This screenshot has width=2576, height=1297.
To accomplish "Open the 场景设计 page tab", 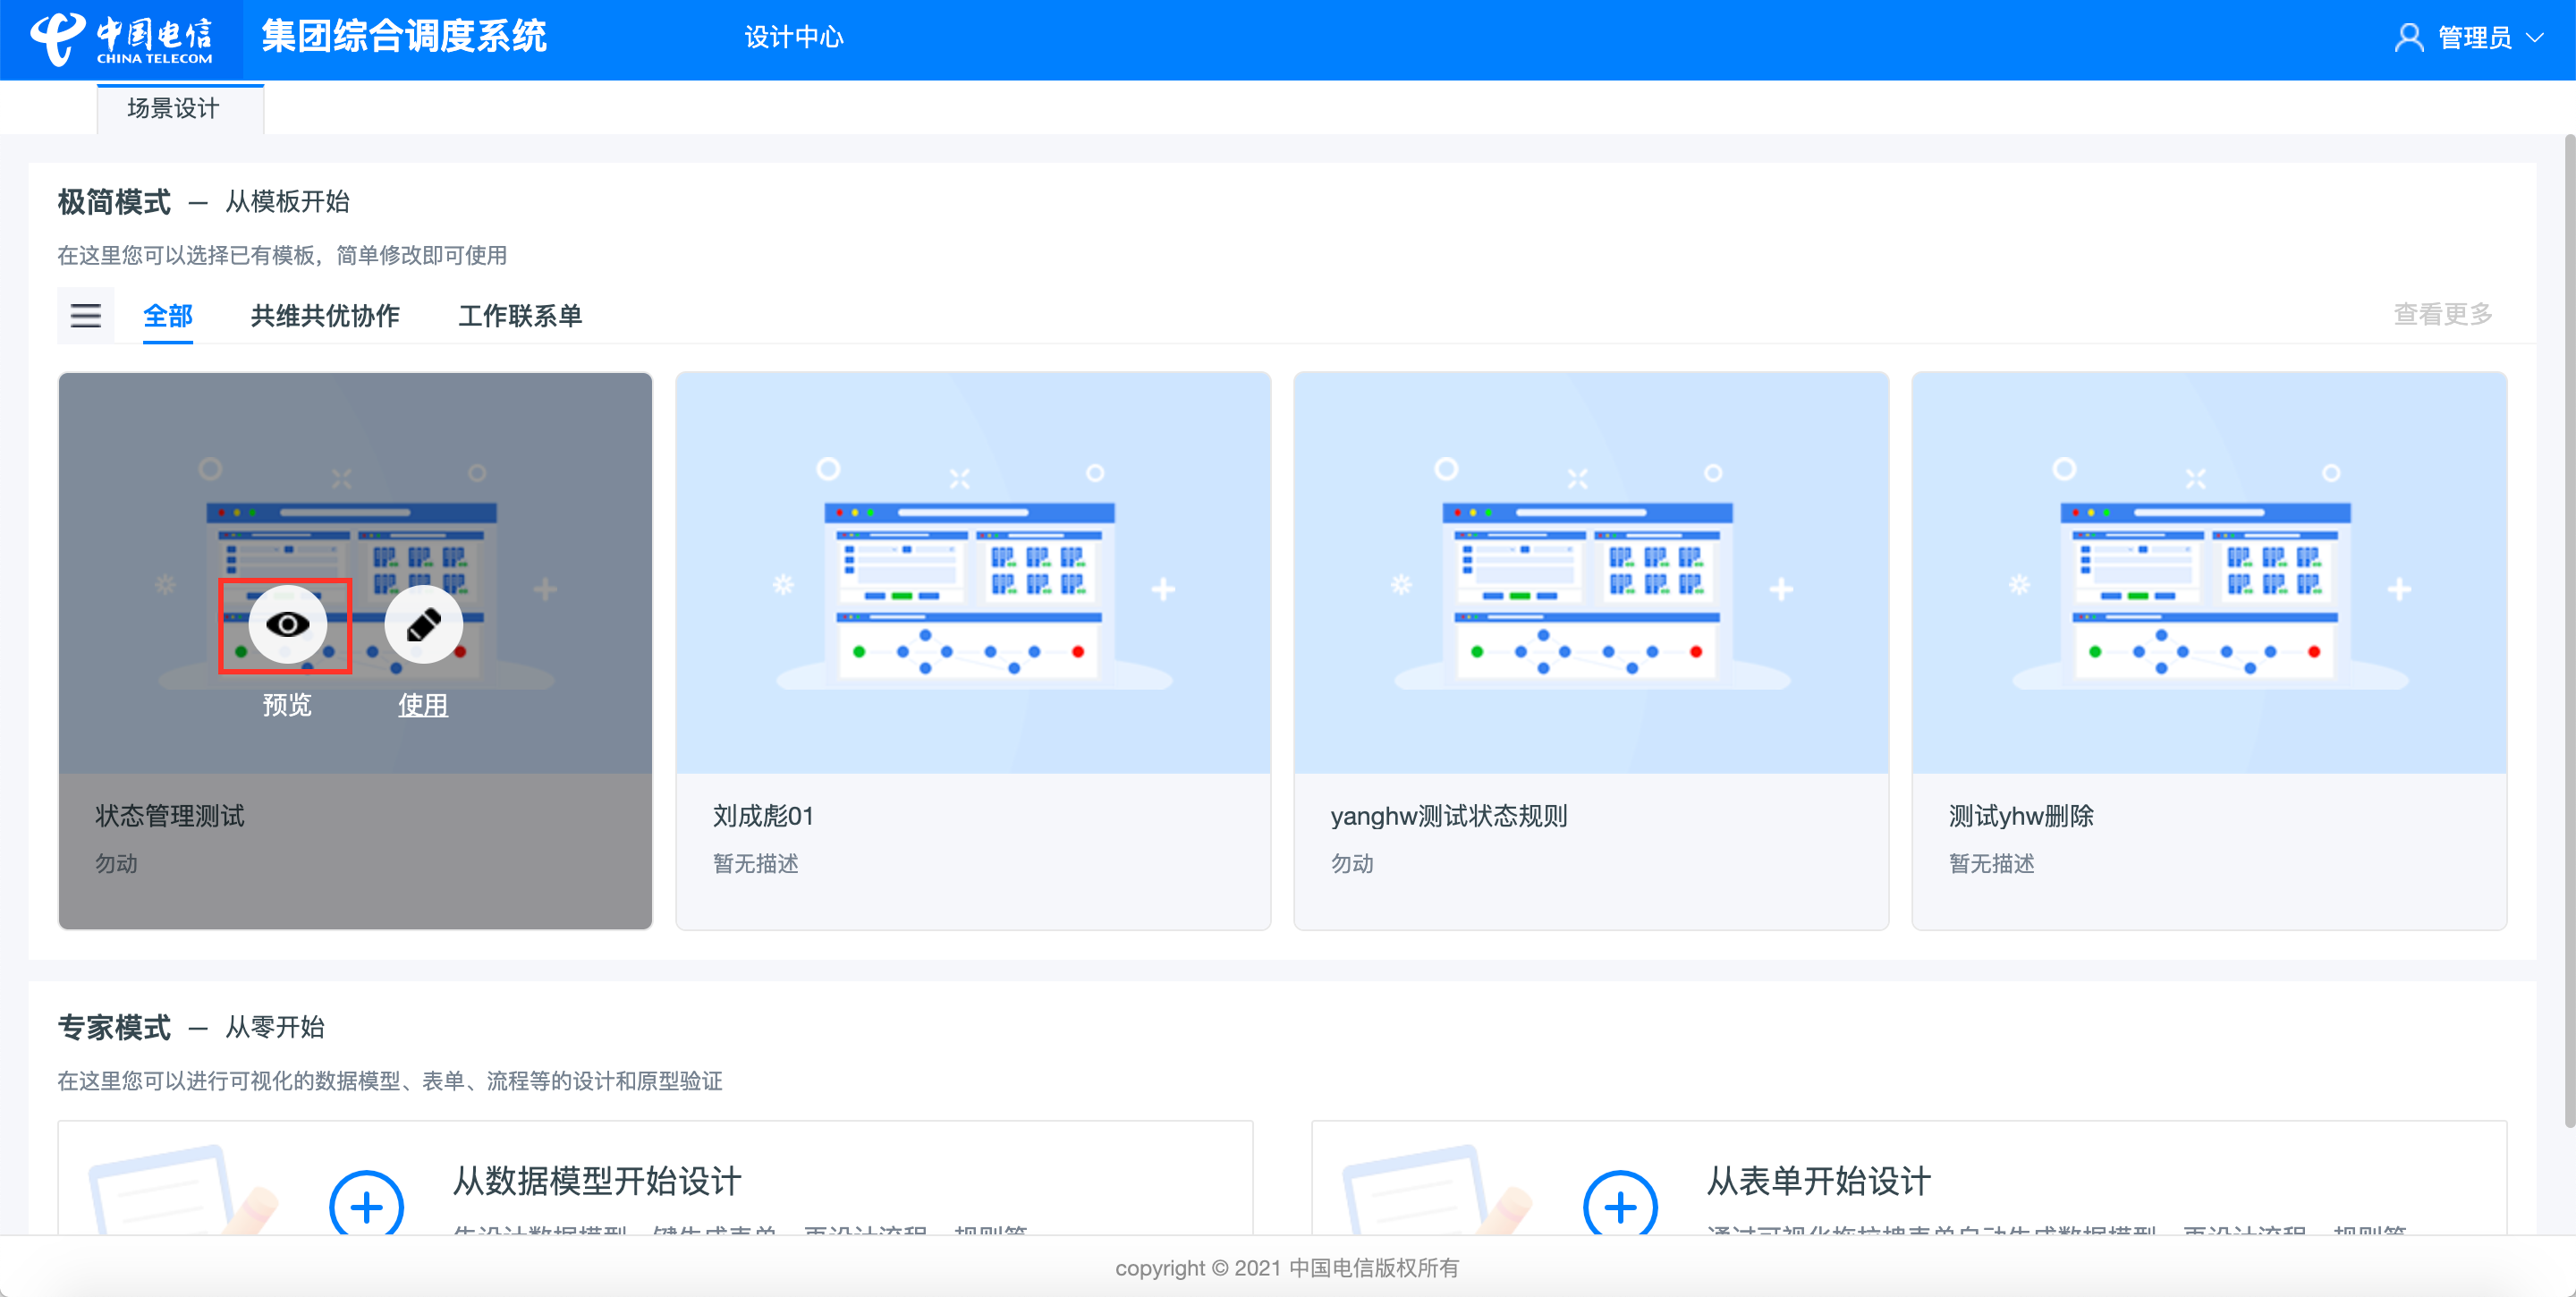I will 173,108.
